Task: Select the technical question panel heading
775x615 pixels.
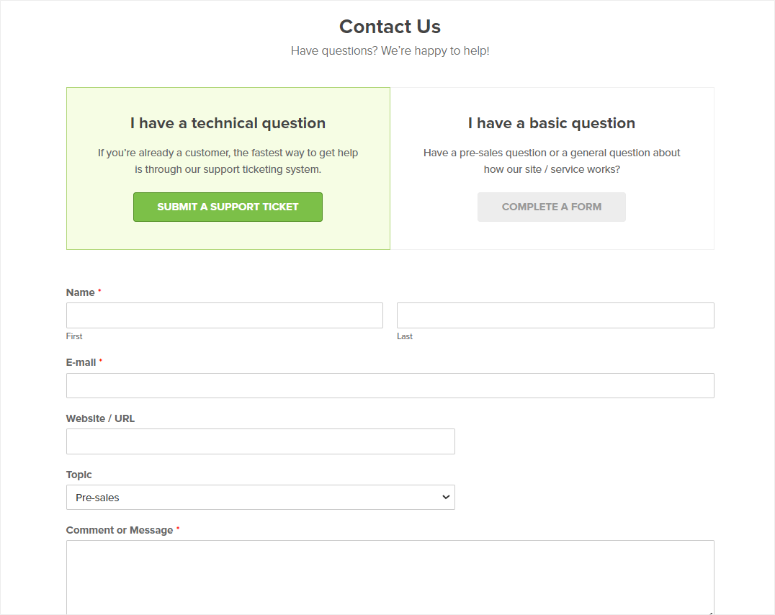Action: tap(228, 123)
